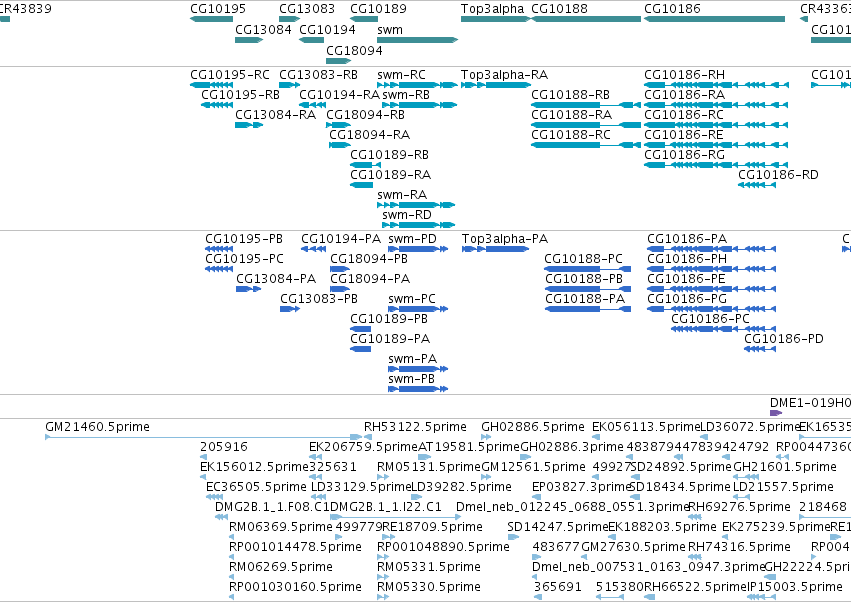Click transcript CG10186-RE
The height and width of the screenshot is (602, 851).
[x=716, y=145]
